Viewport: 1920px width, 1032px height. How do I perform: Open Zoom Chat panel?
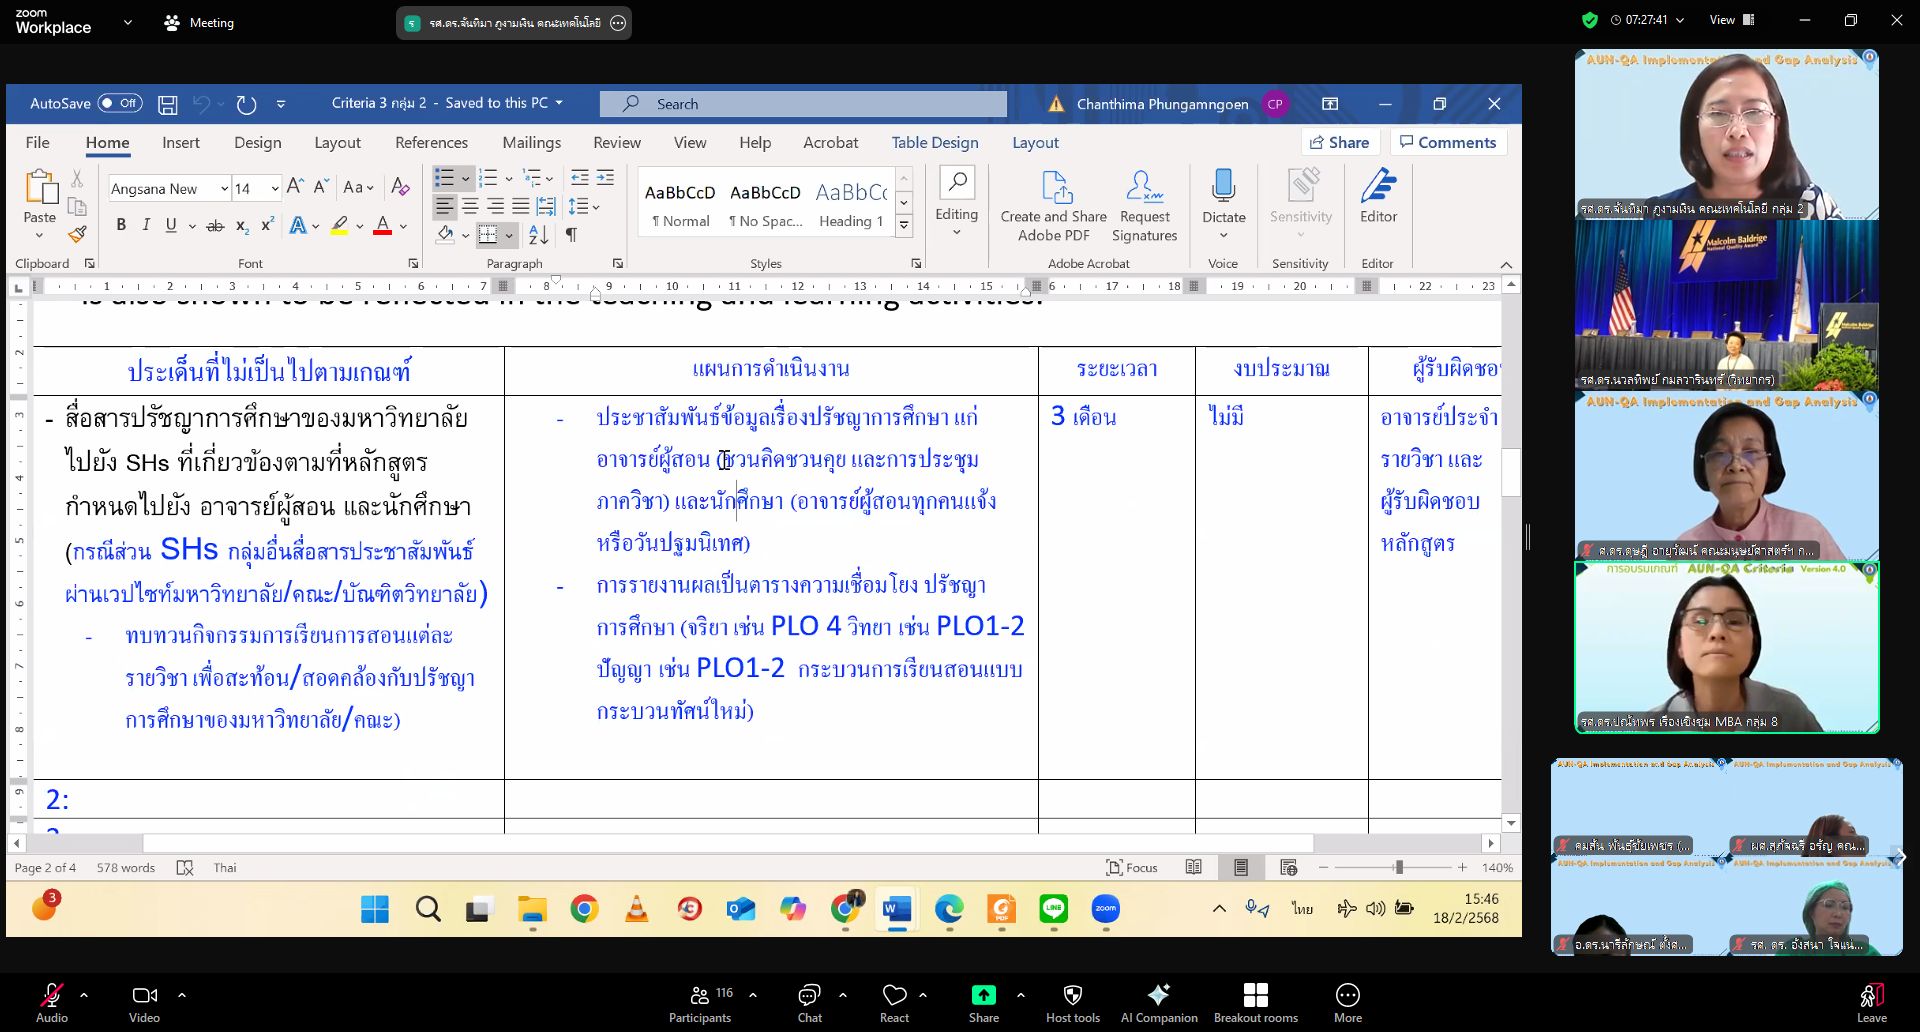[x=810, y=1003]
